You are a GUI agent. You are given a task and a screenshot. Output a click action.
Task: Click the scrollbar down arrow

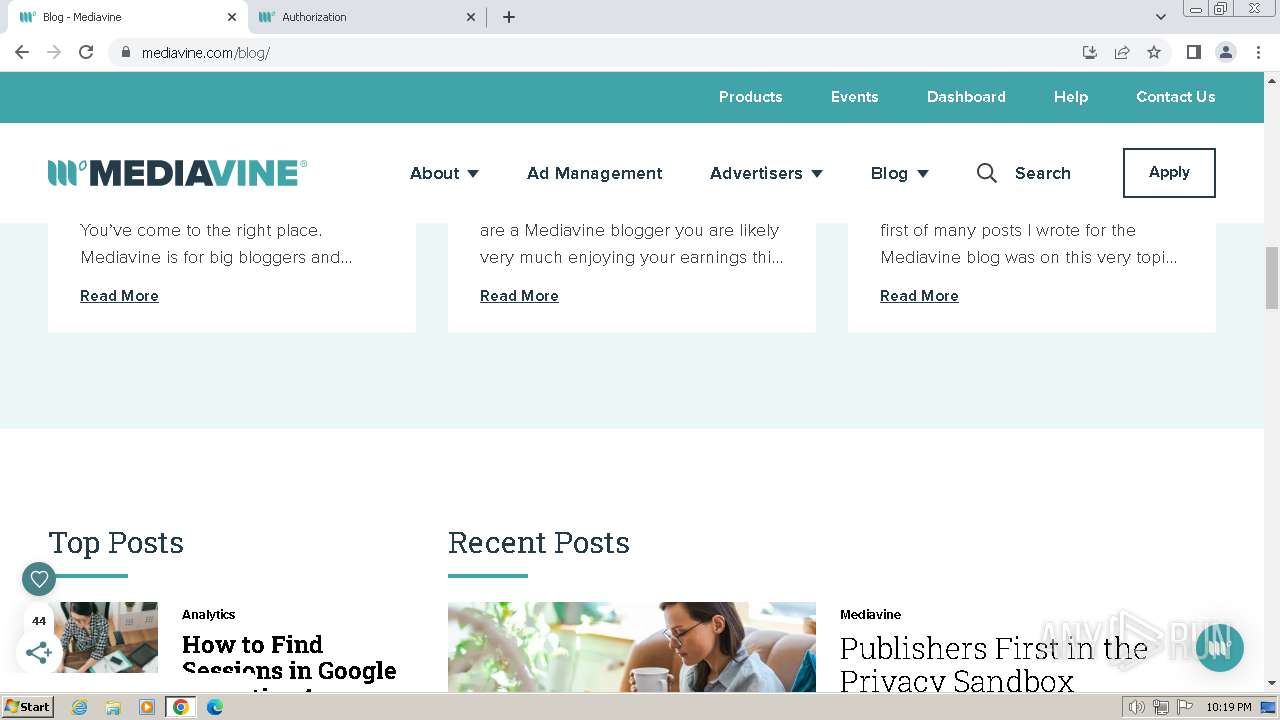[x=1272, y=683]
